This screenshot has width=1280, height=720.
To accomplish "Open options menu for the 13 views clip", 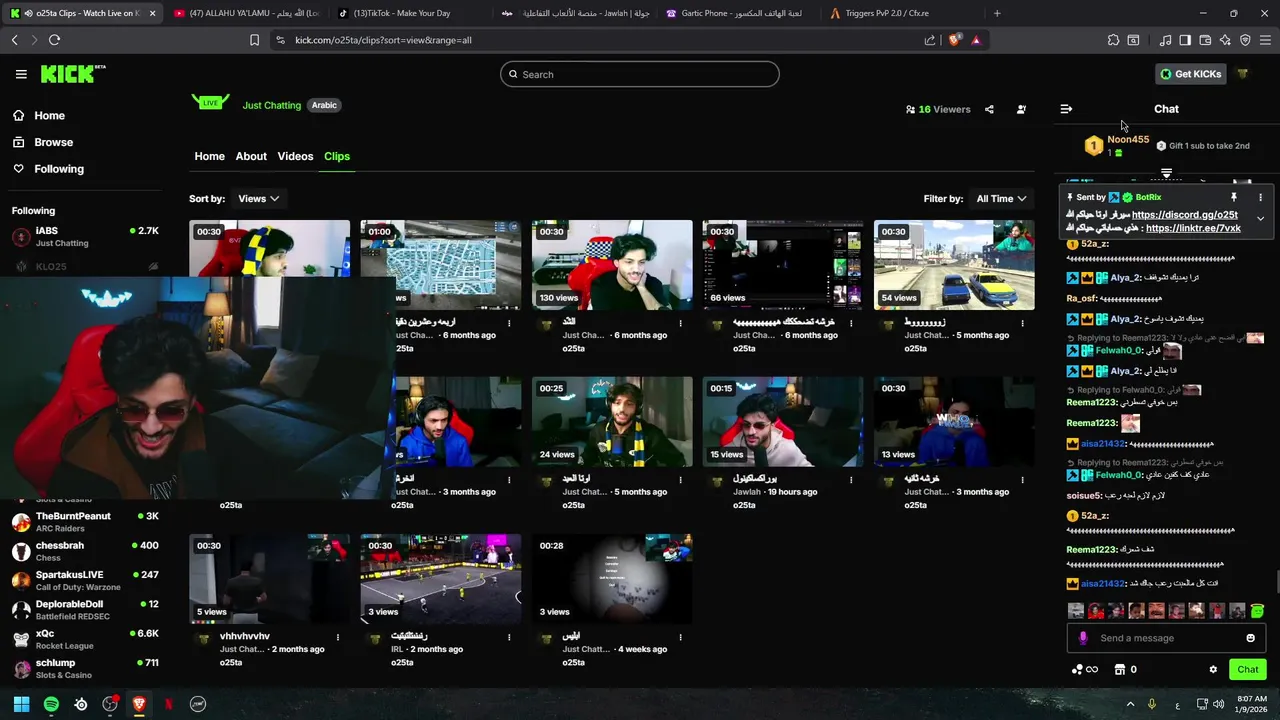I will pos(1022,480).
